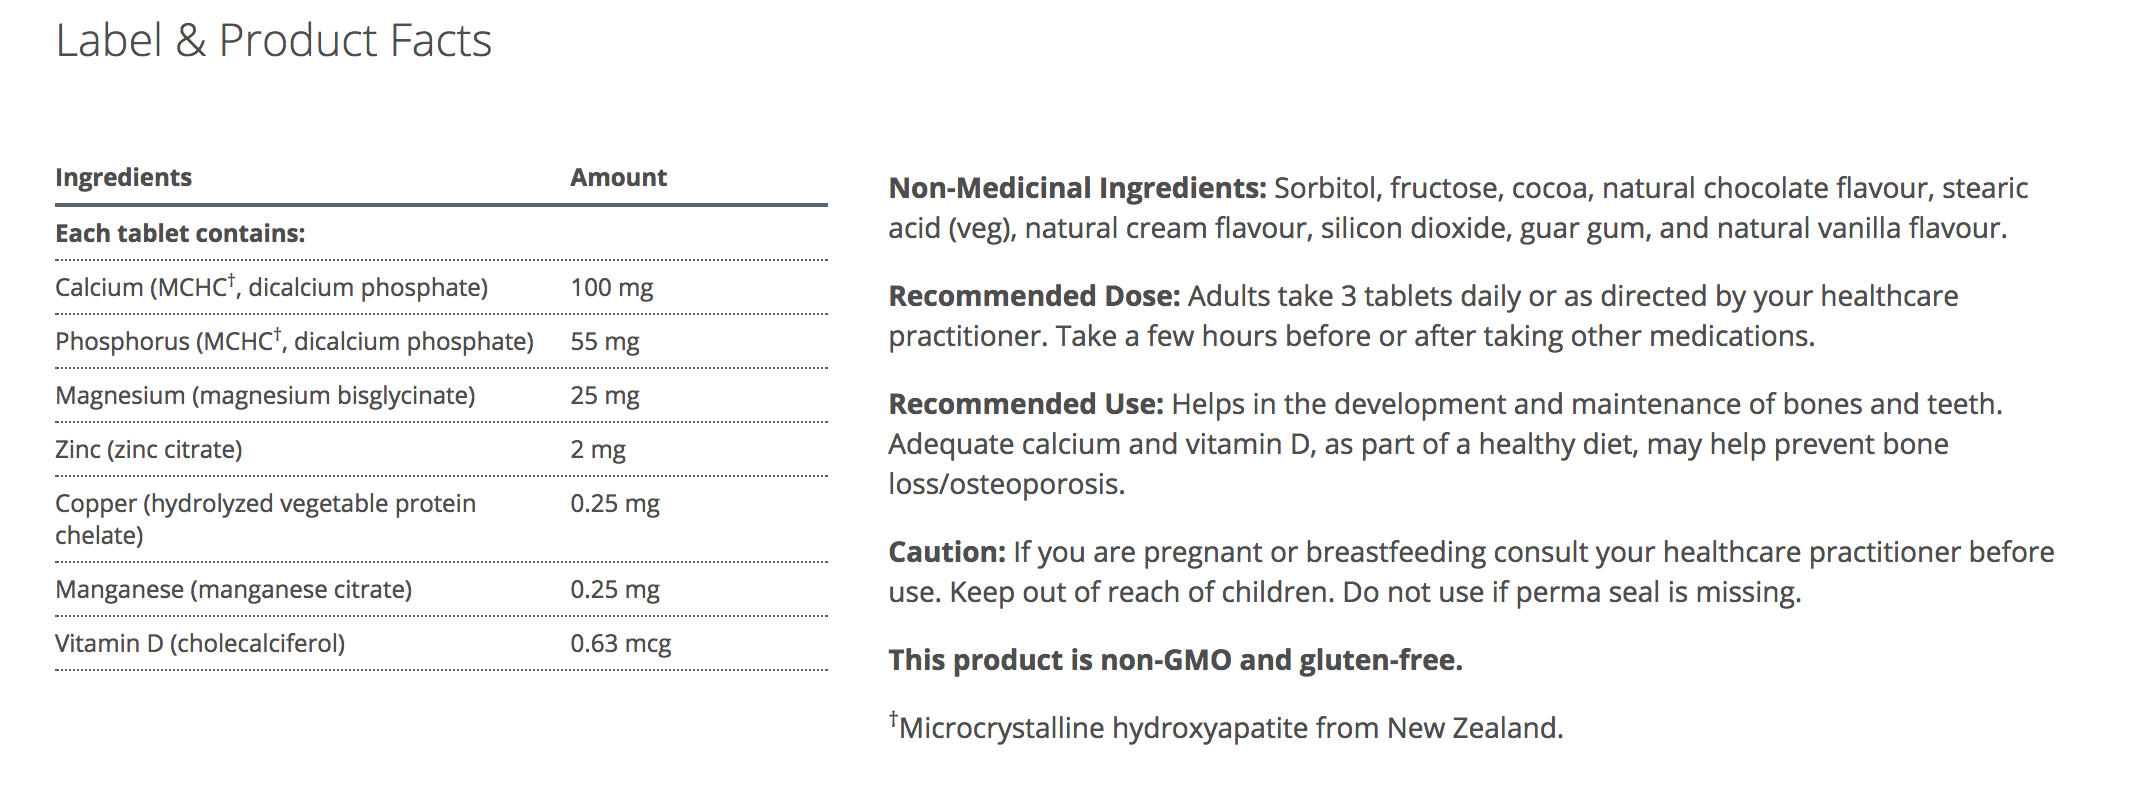
Task: Select Magnesium (magnesium bisglycinate) entry
Action: click(x=265, y=396)
